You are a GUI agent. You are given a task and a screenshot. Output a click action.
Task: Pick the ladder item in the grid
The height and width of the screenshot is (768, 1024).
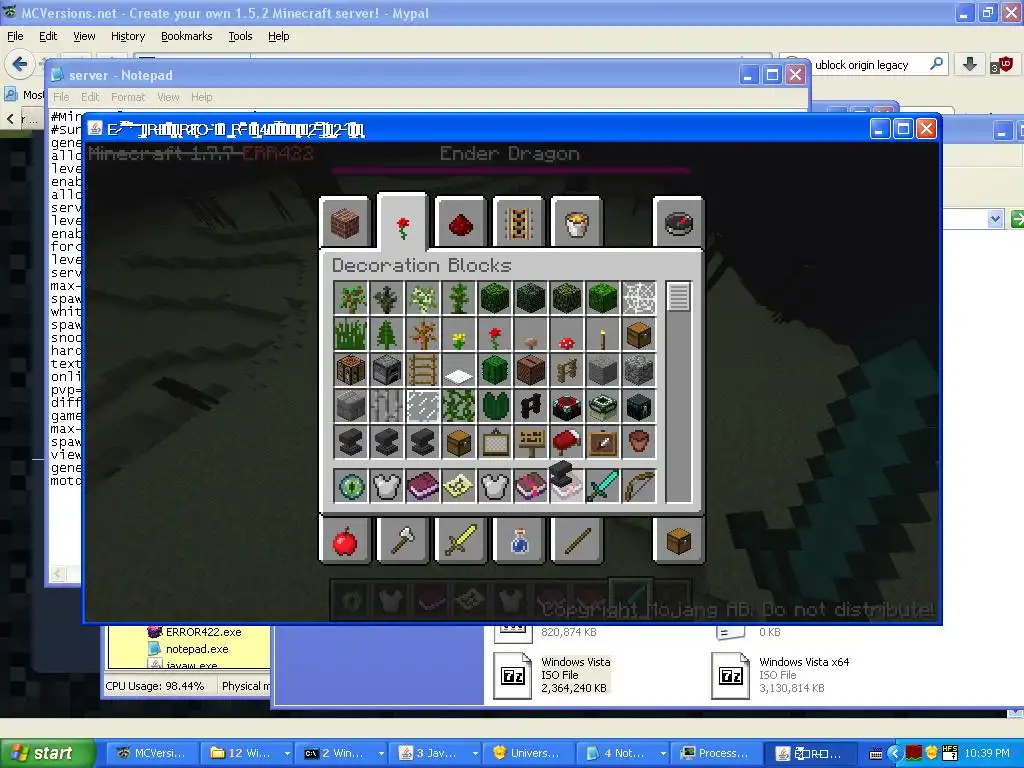point(423,370)
